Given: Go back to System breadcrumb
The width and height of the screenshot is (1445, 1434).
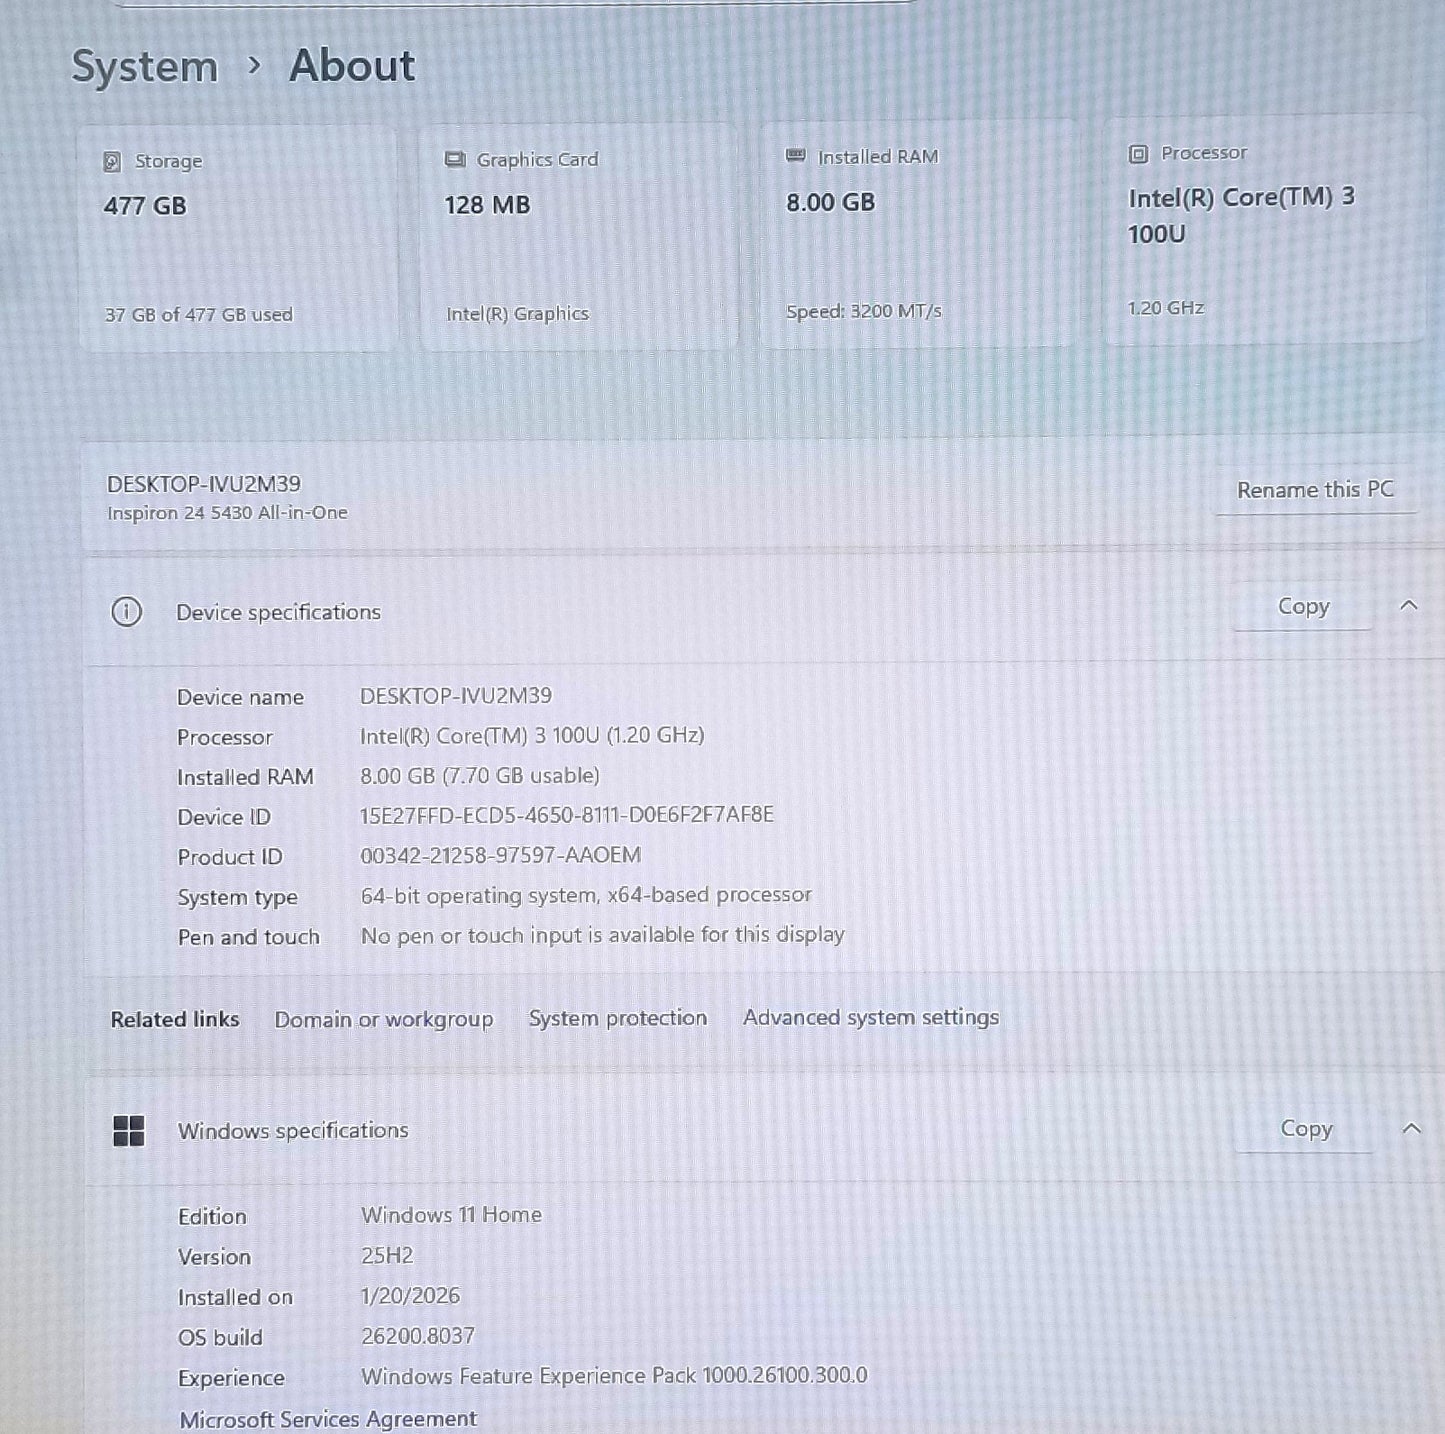Looking at the screenshot, I should pyautogui.click(x=145, y=67).
